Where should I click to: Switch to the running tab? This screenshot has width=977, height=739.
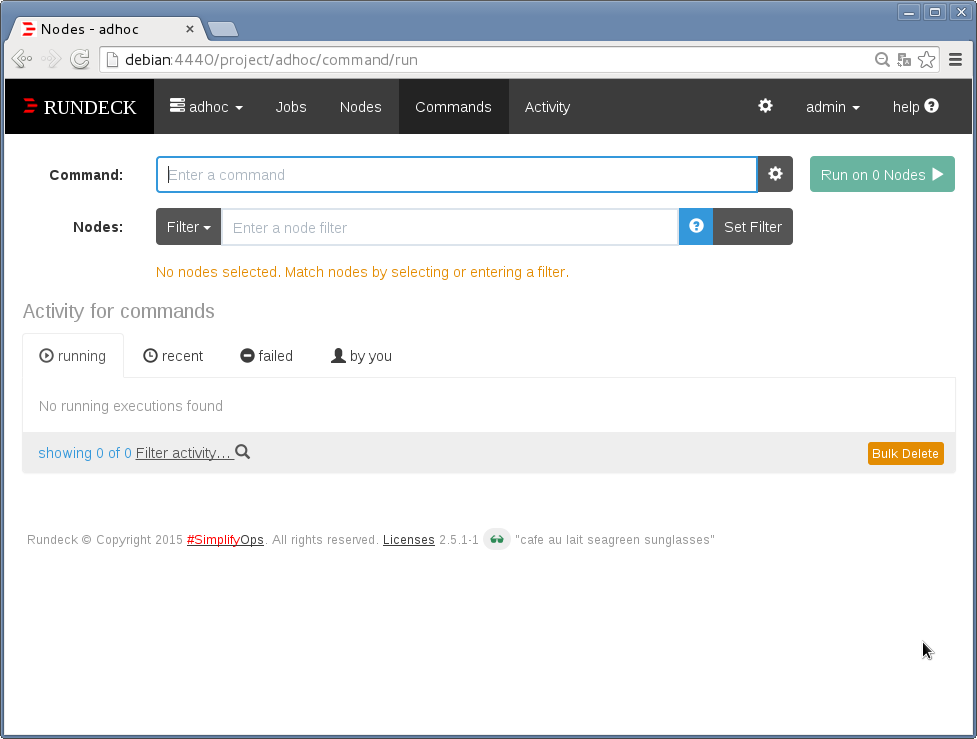(x=73, y=356)
